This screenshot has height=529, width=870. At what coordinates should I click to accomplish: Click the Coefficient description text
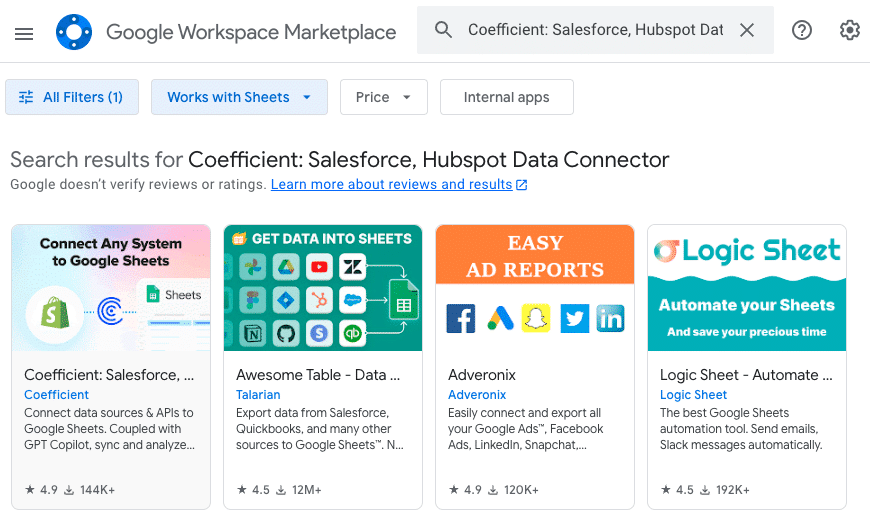click(x=109, y=429)
